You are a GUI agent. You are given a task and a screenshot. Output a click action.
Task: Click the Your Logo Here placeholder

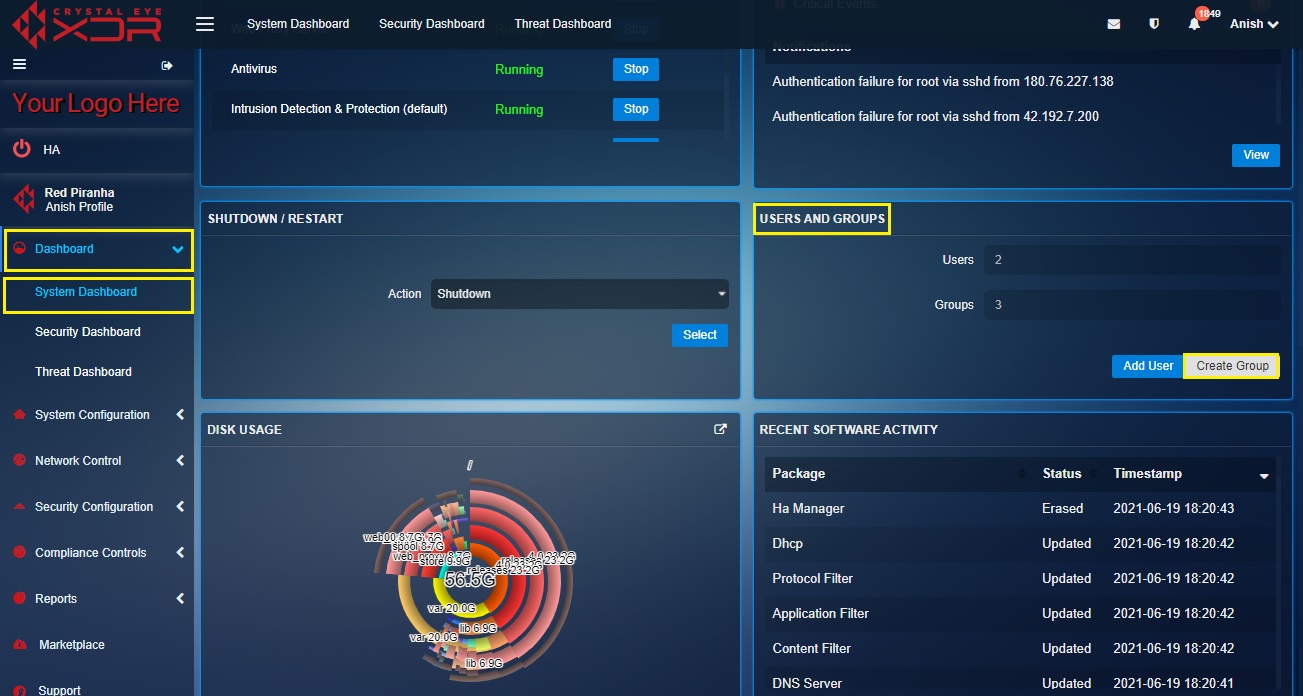[96, 104]
